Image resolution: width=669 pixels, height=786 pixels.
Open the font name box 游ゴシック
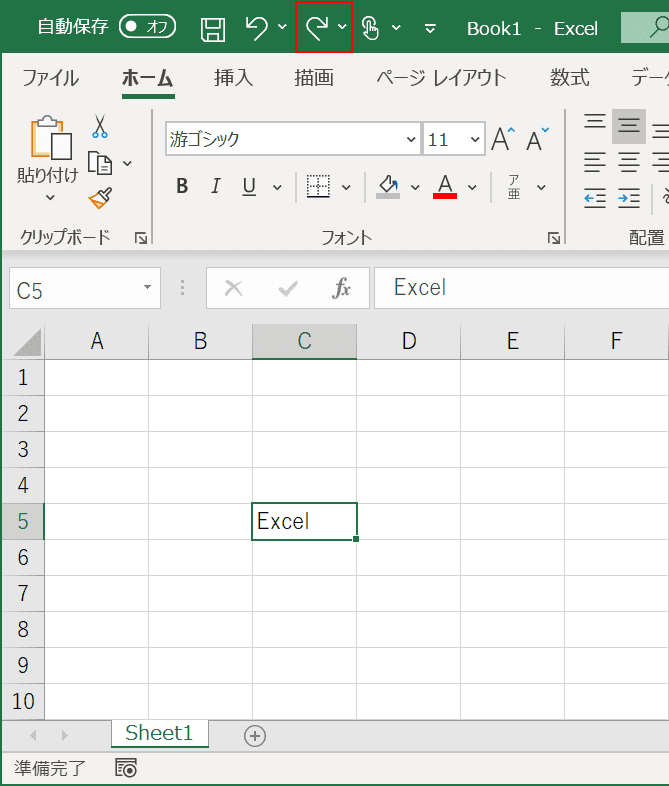pos(293,139)
